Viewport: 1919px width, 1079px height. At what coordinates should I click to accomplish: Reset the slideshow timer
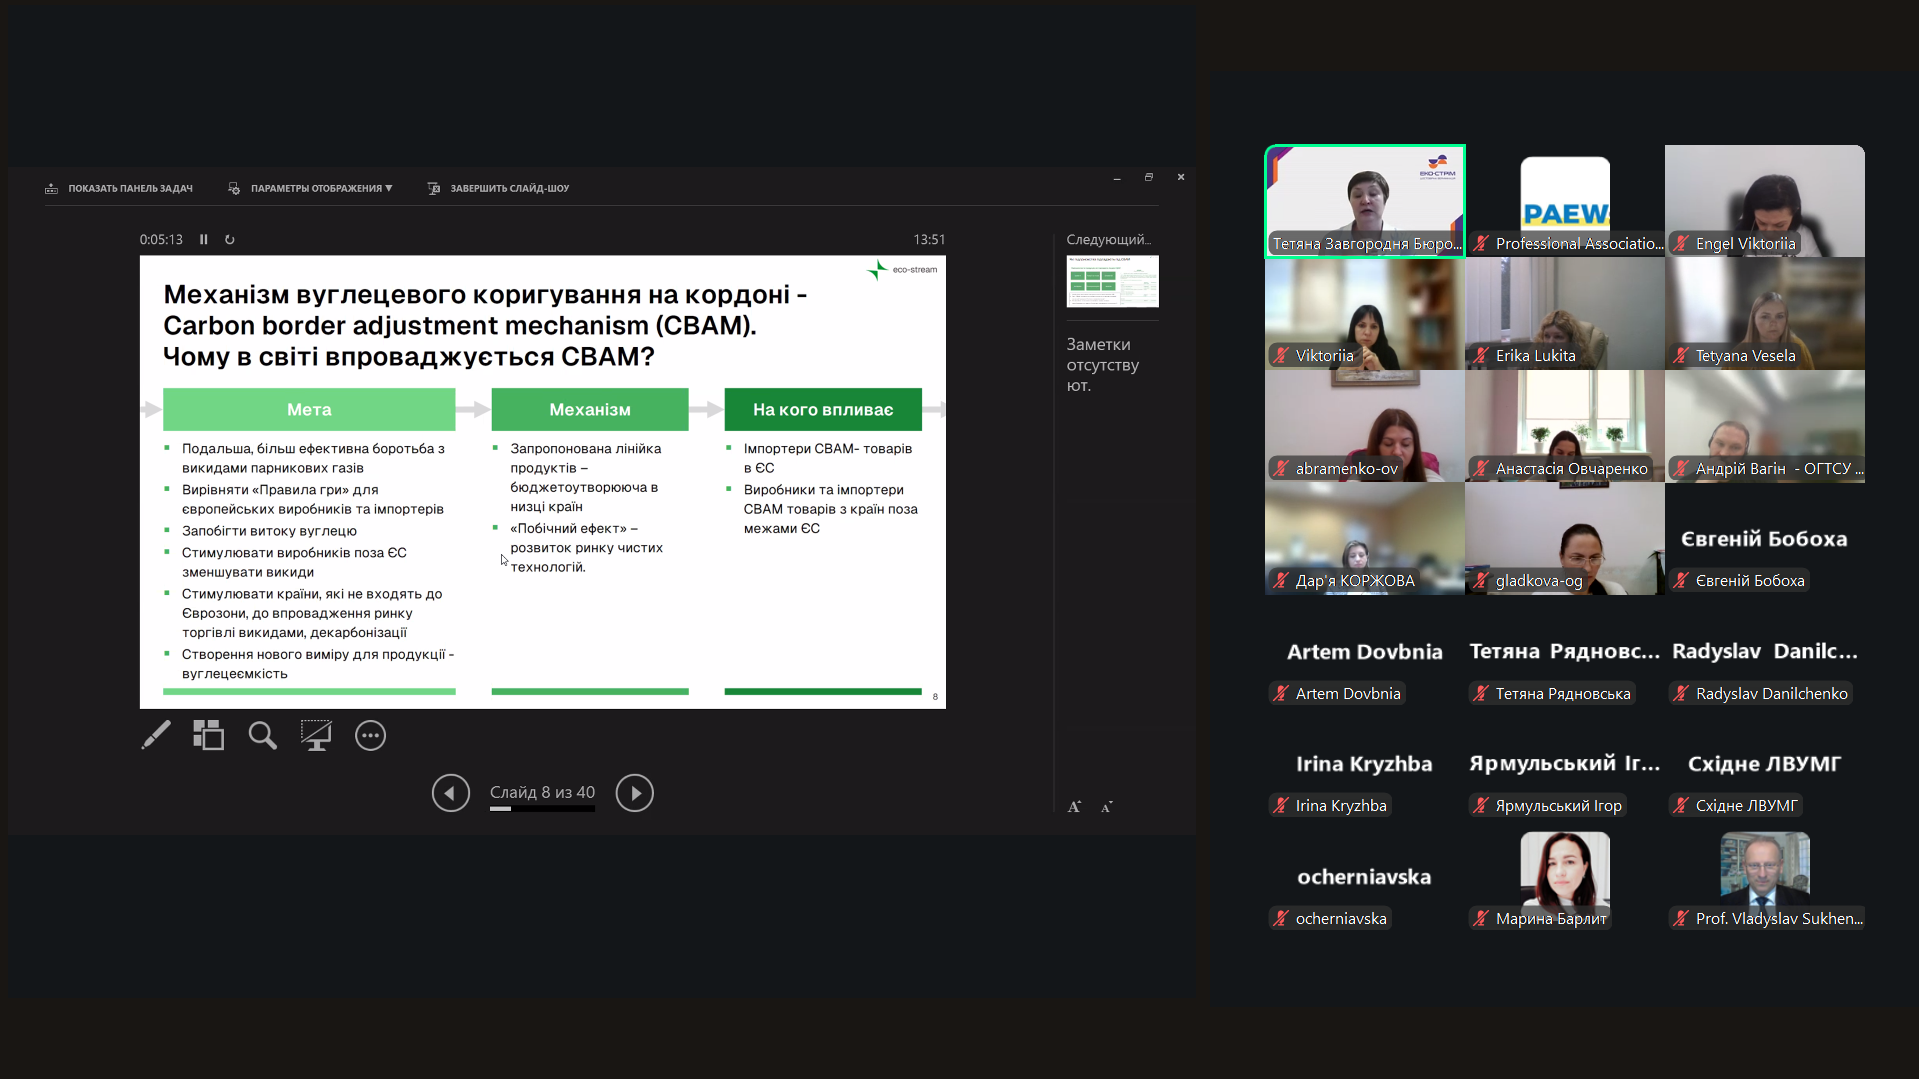tap(230, 240)
